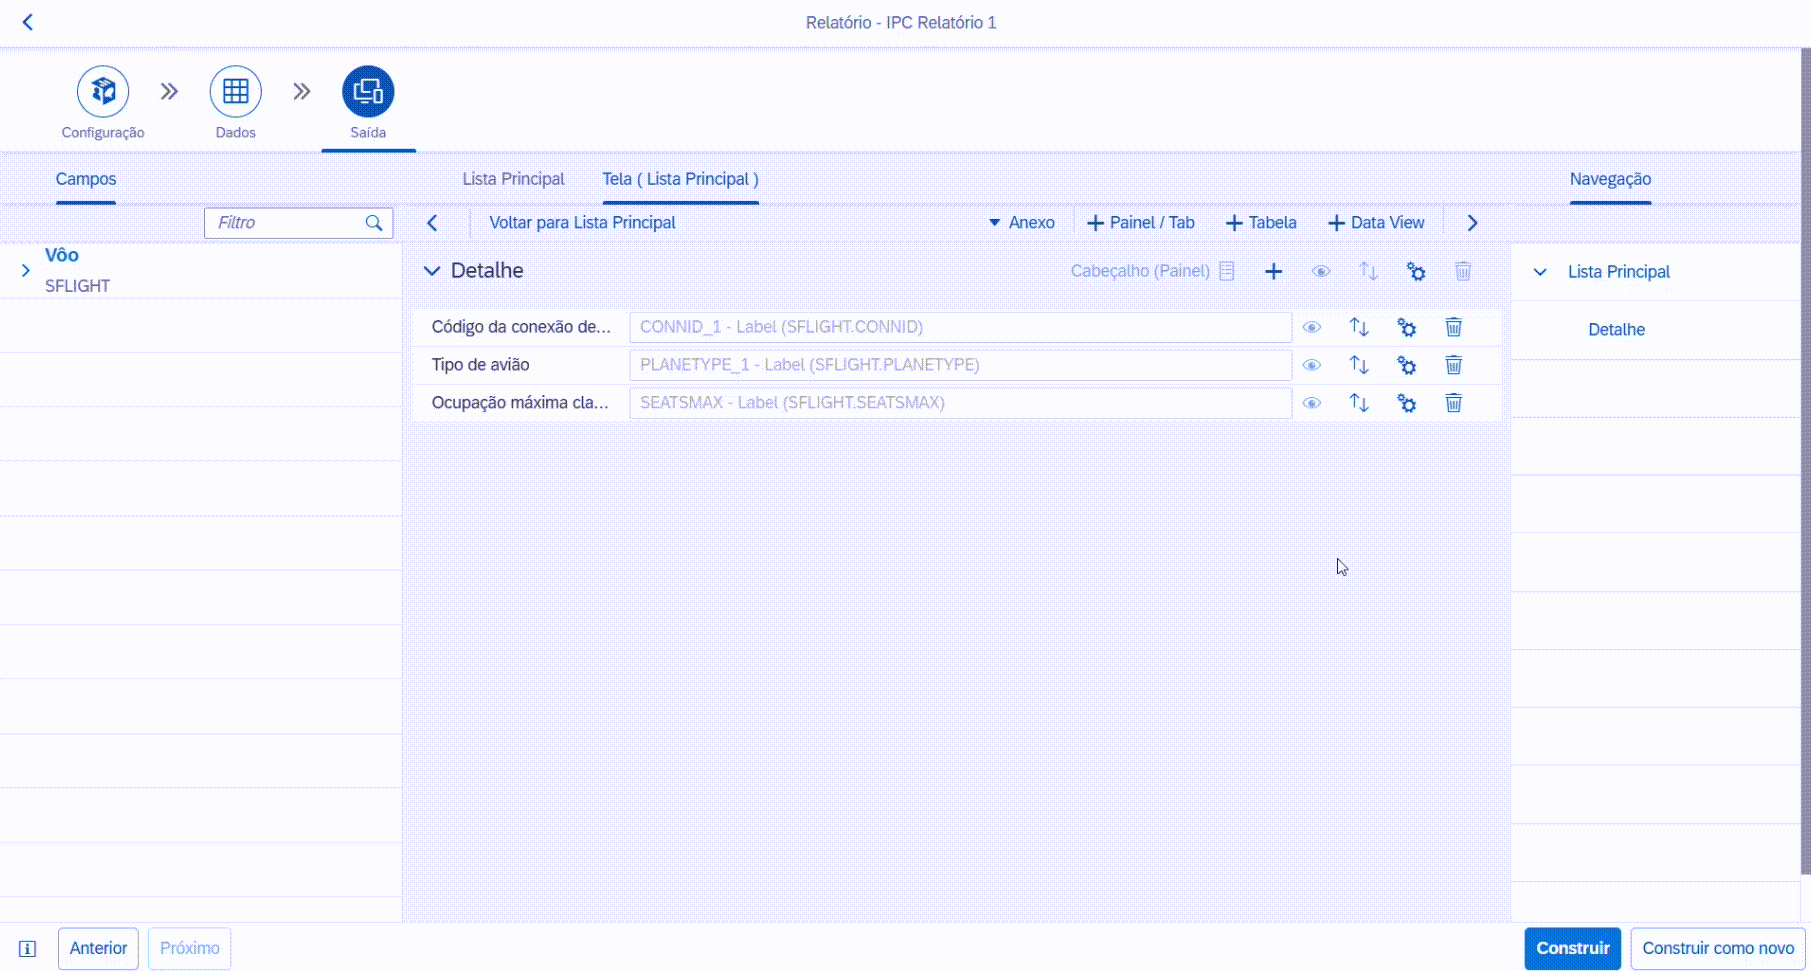Viewport: 1811px width, 971px height.
Task: Open the Dados step grid icon
Action: point(235,92)
